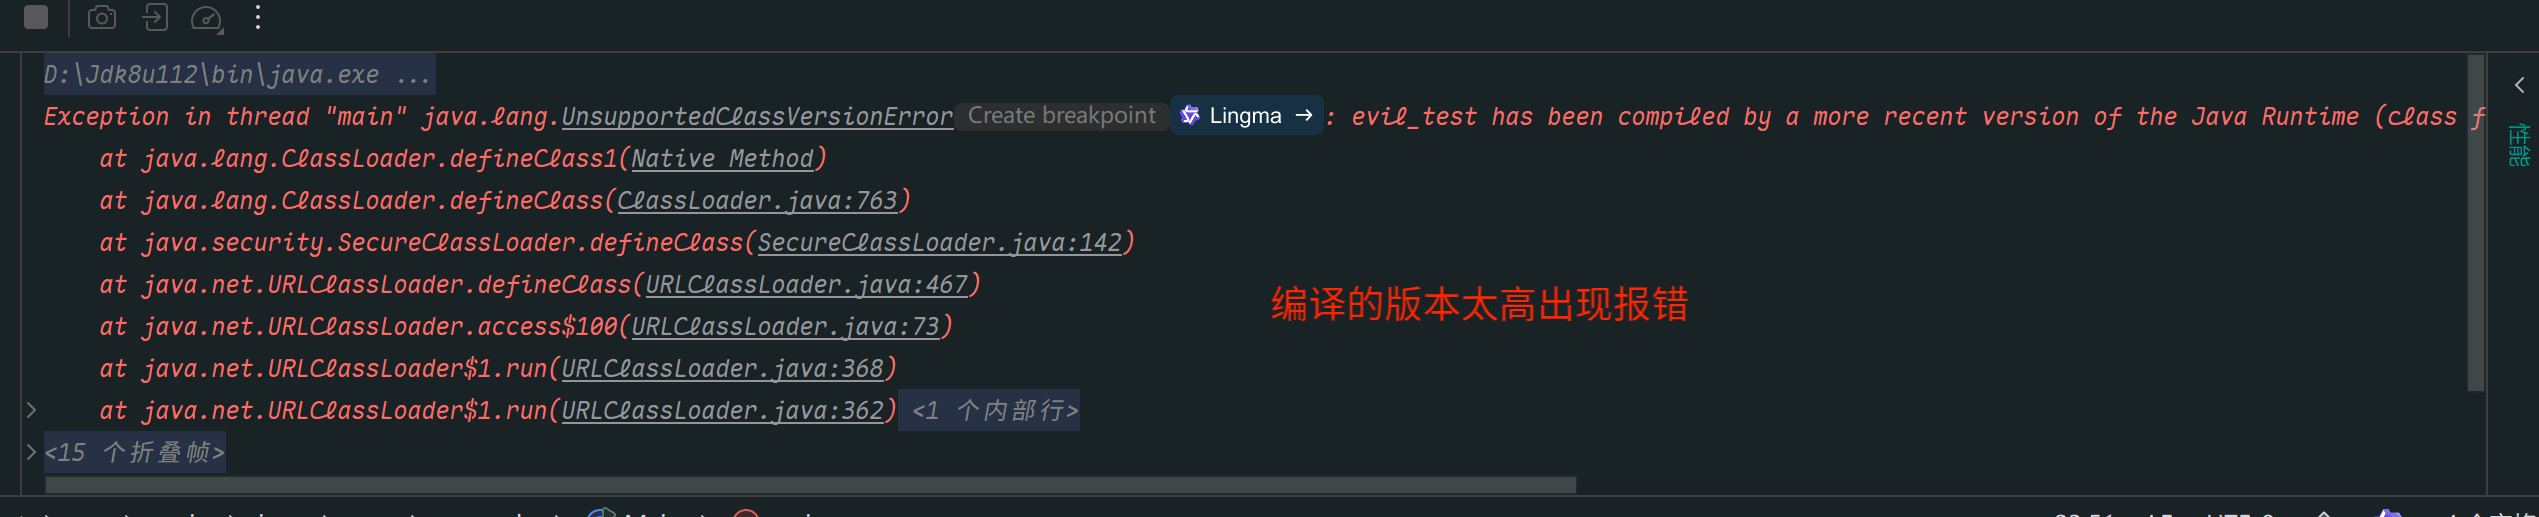
Task: Click the arrow next to Lingma
Action: click(1303, 116)
